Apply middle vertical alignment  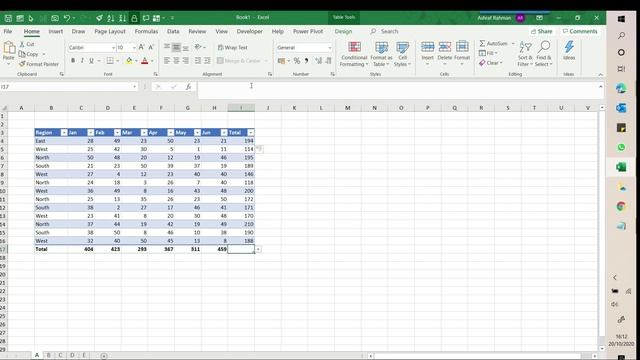click(x=176, y=47)
